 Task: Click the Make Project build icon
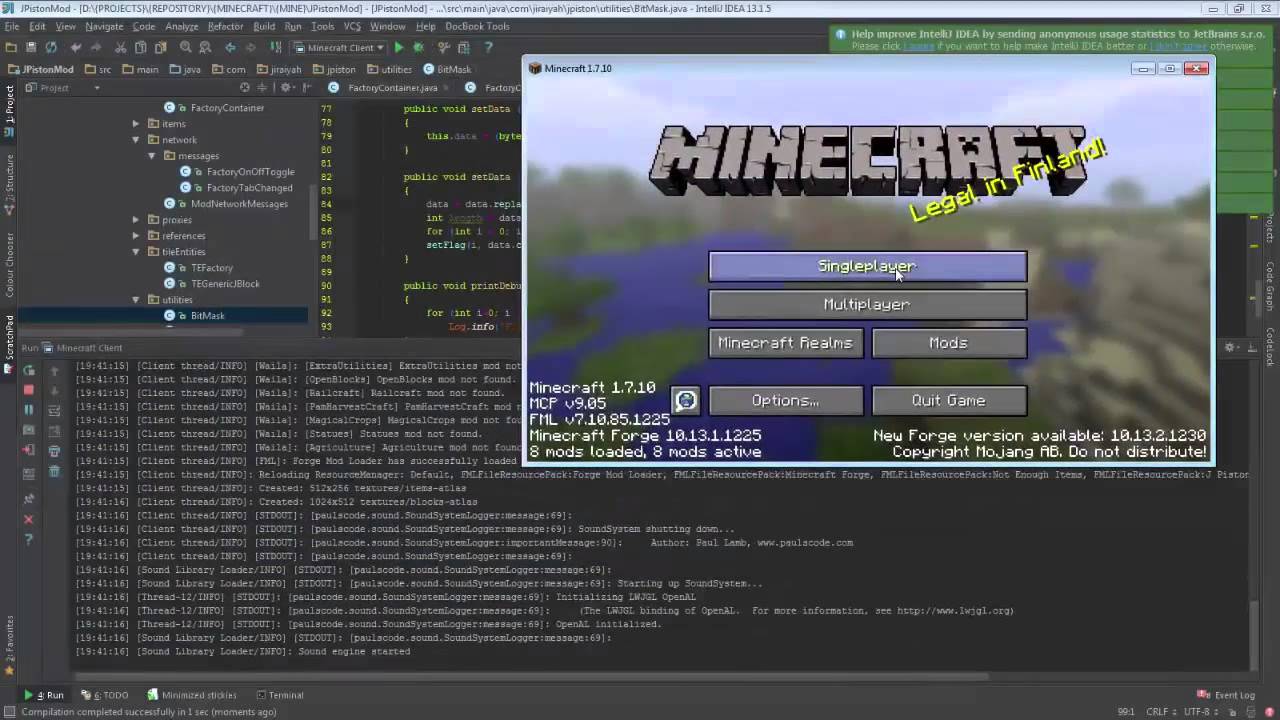(276, 47)
